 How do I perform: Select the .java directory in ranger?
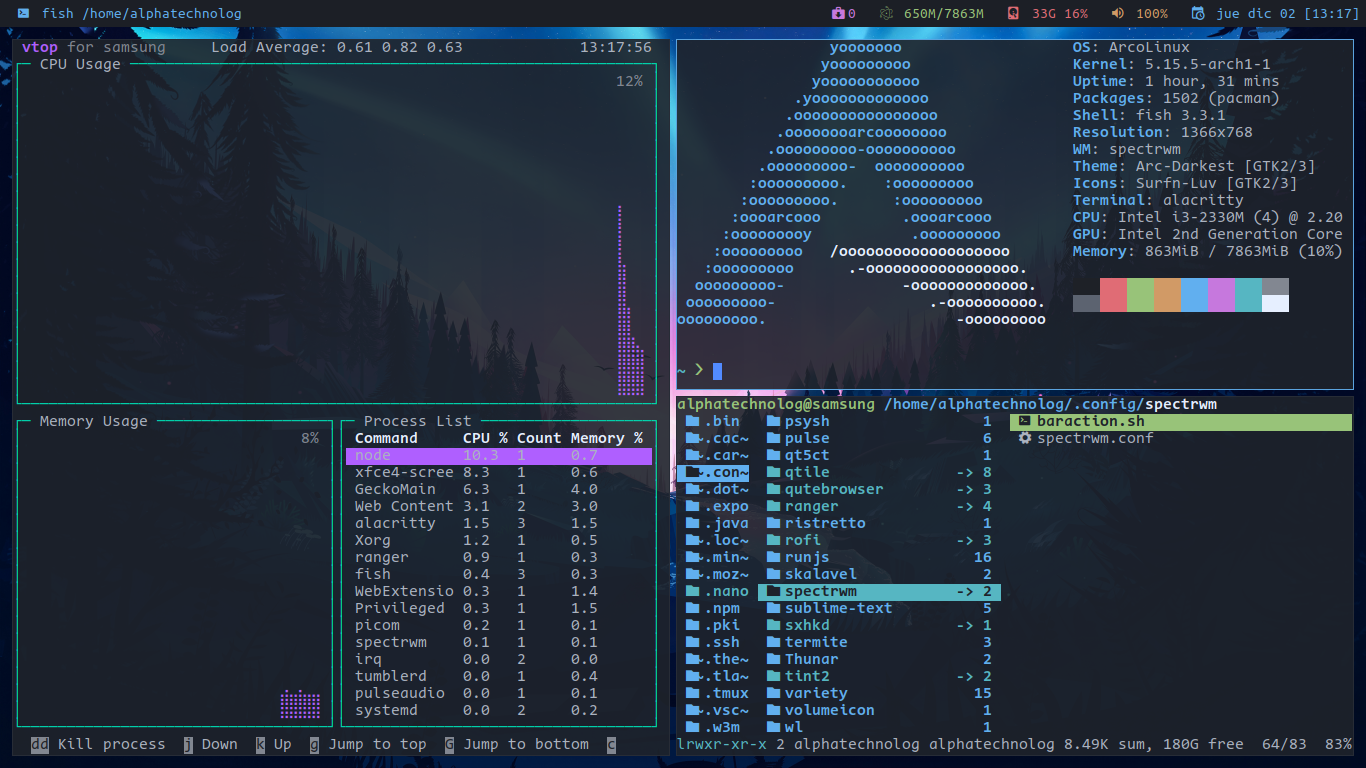(713, 524)
